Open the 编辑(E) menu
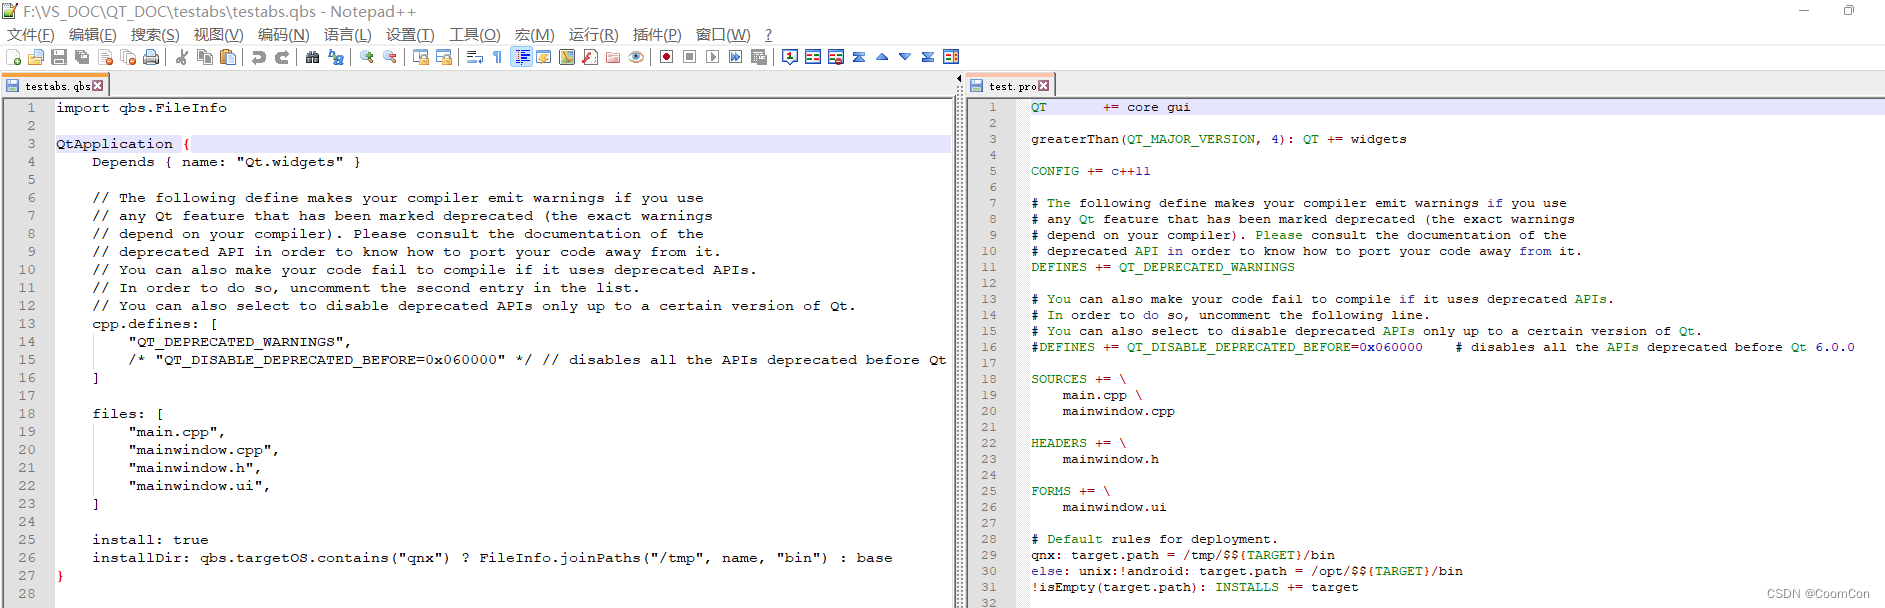The height and width of the screenshot is (608, 1885). 93,35
